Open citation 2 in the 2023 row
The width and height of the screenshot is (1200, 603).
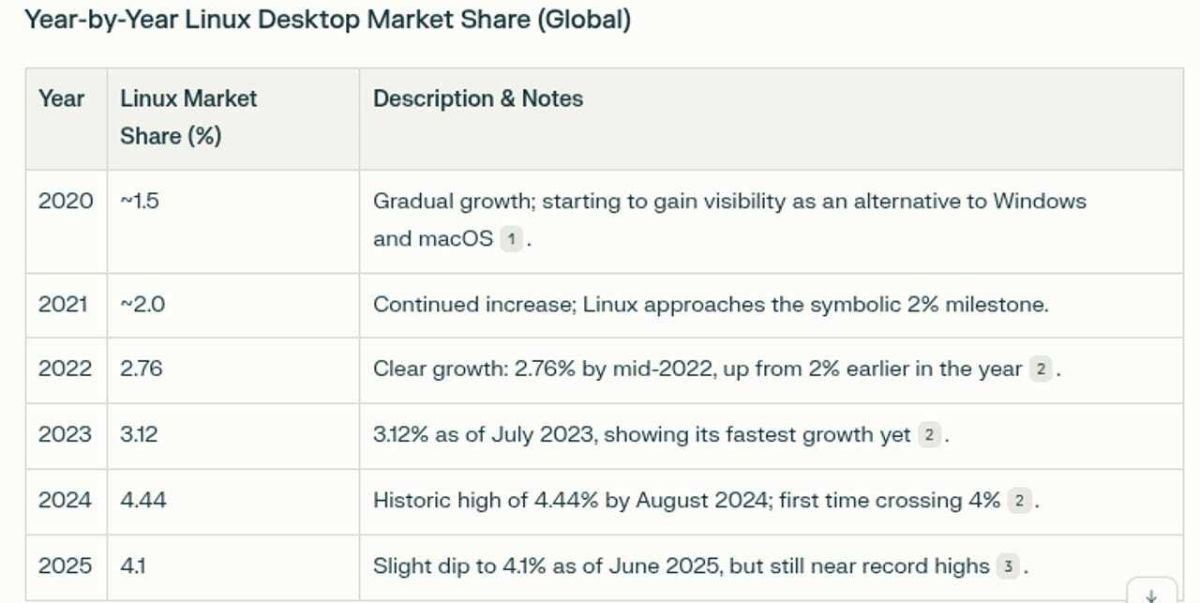tap(930, 435)
